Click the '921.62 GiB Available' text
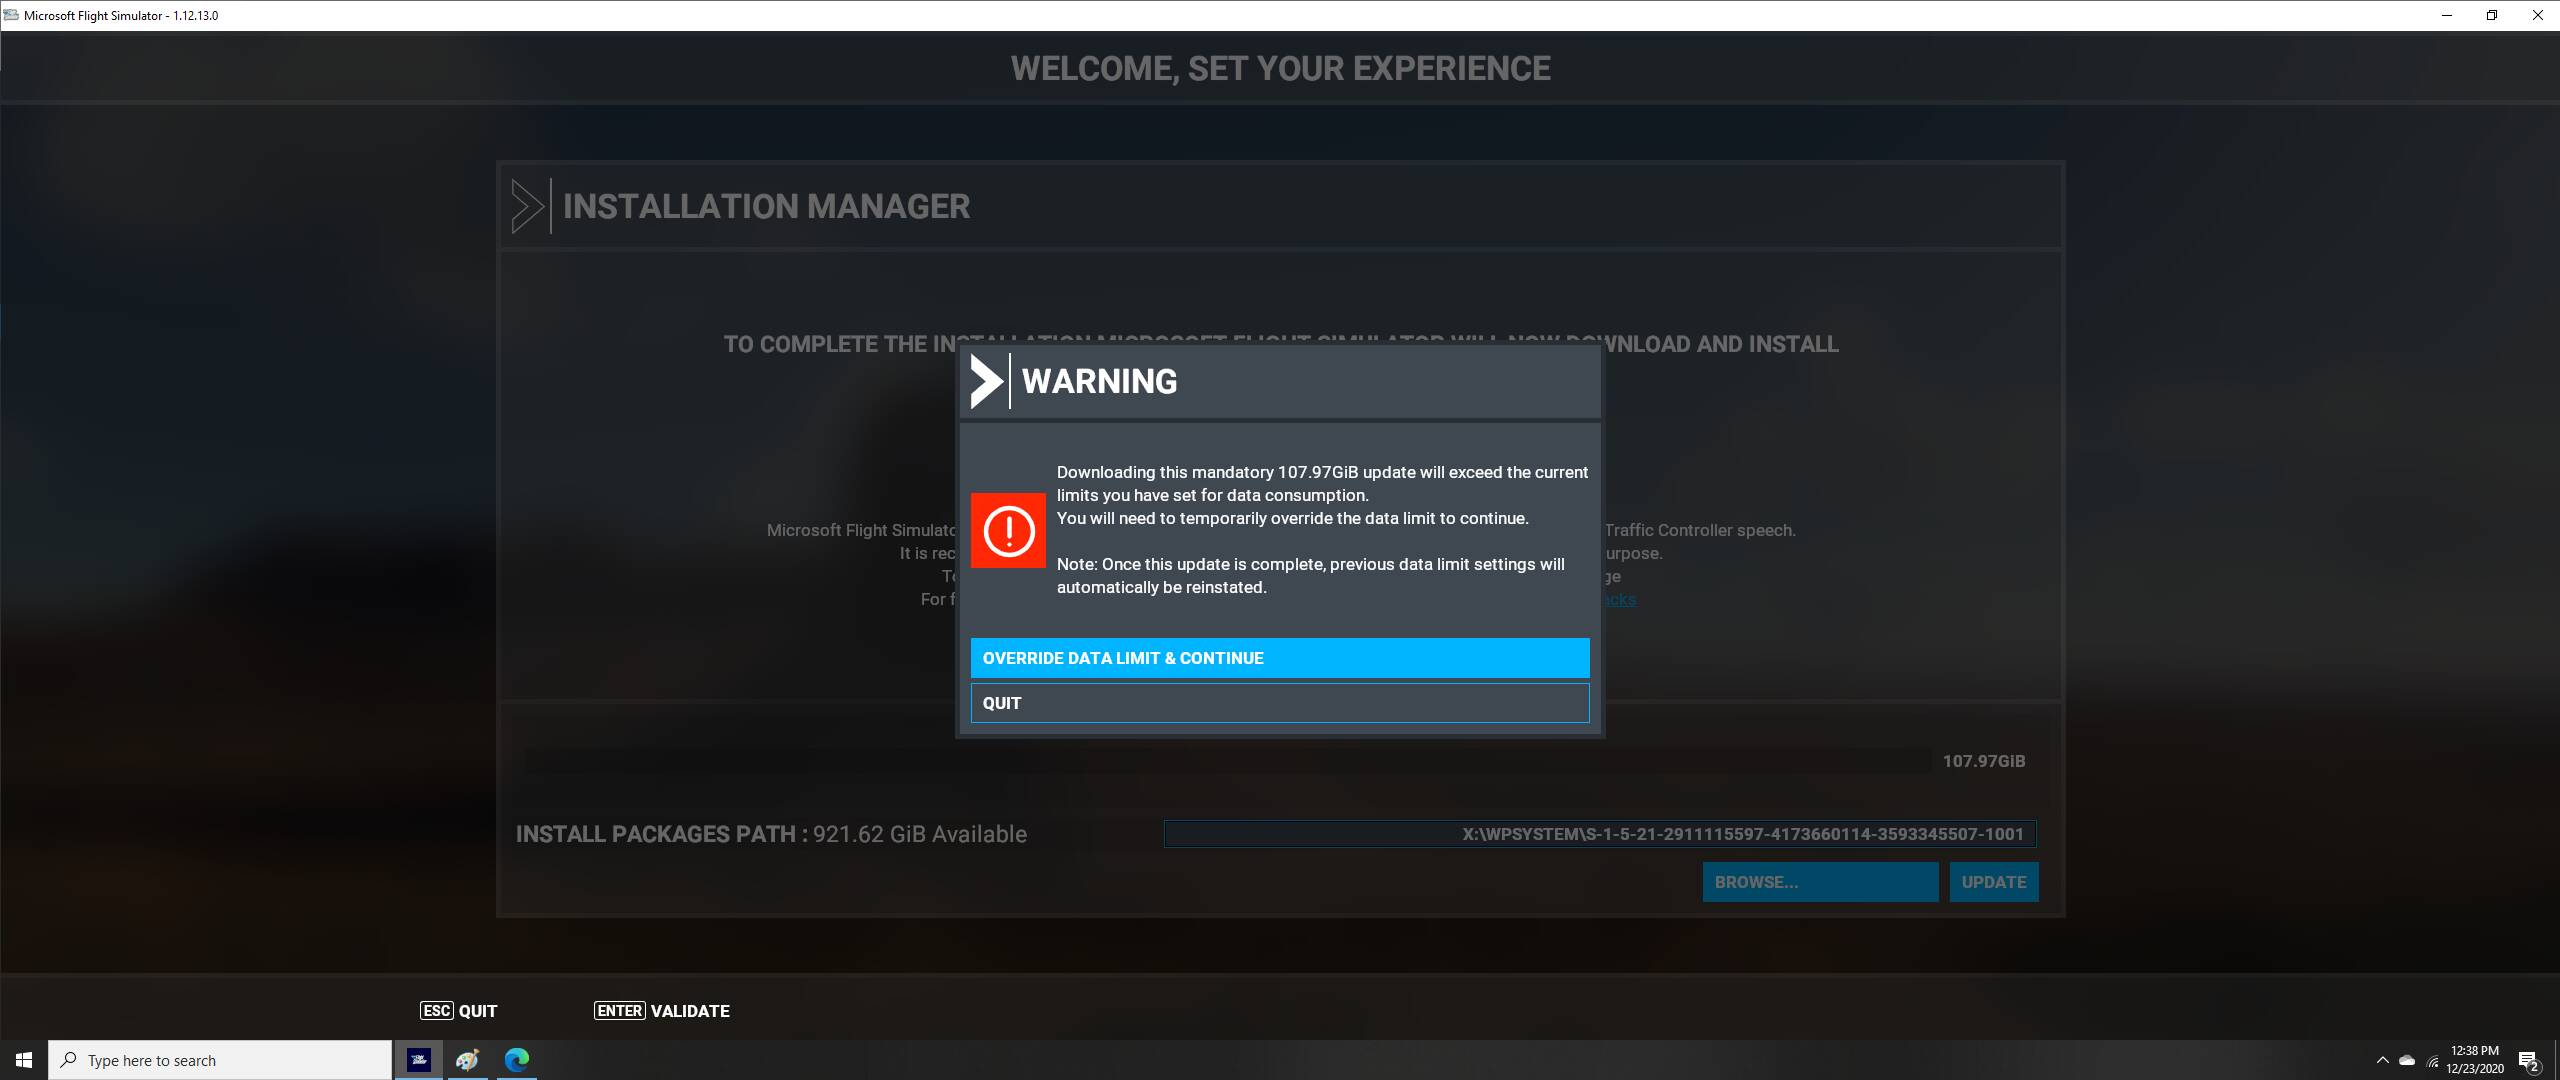The height and width of the screenshot is (1080, 2560). pyautogui.click(x=920, y=834)
